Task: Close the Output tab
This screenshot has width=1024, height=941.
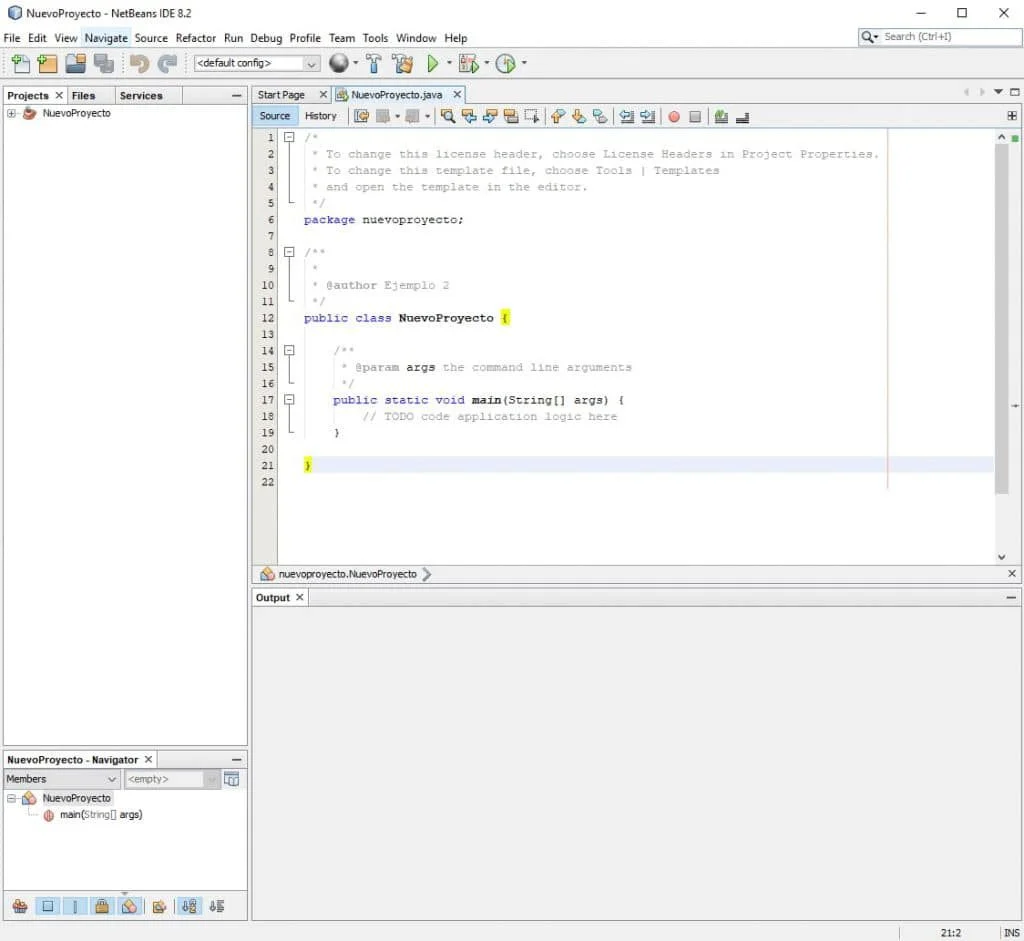Action: pos(300,597)
